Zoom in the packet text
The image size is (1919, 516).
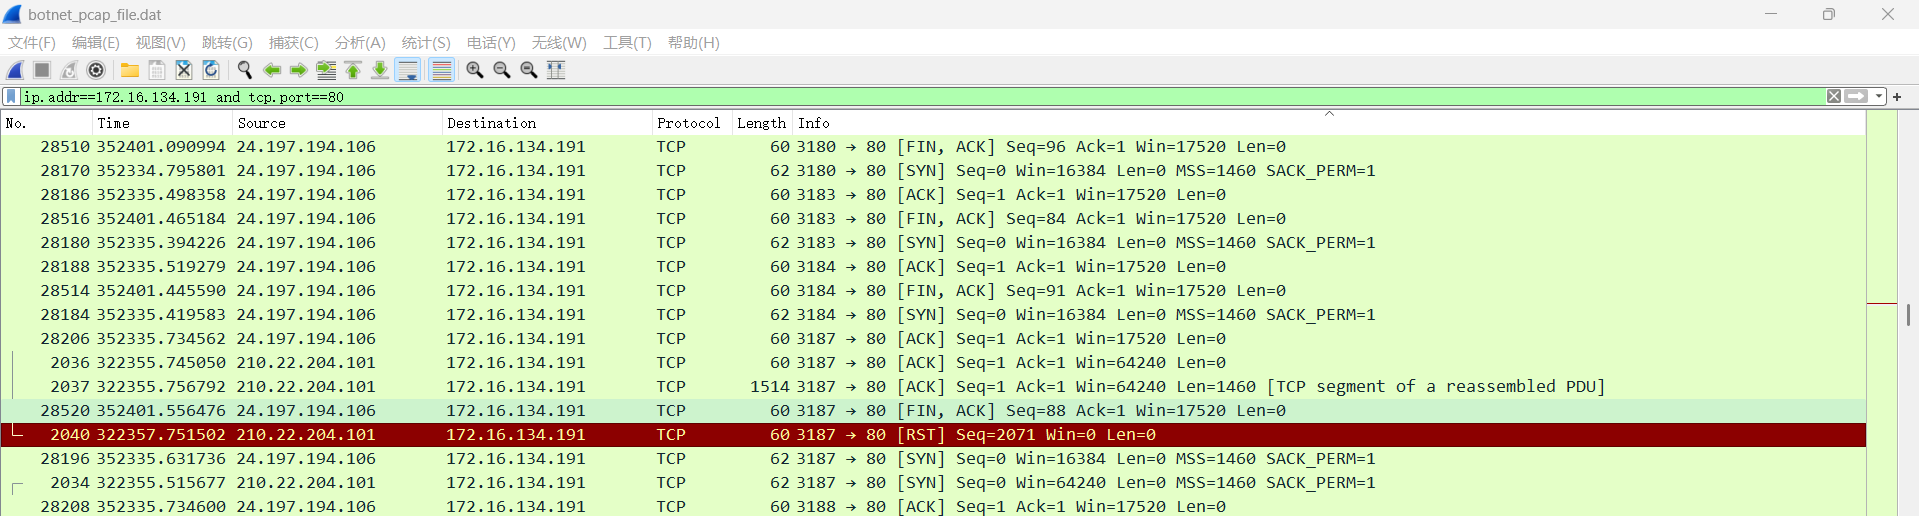475,70
